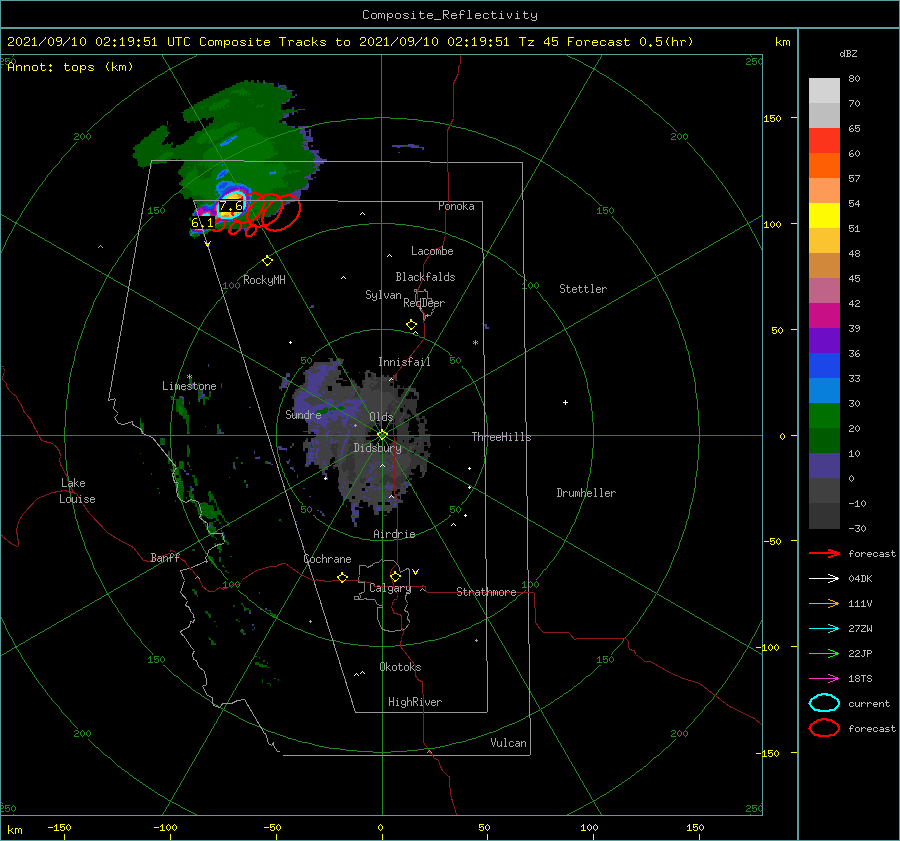
Task: Click the white 04DK arrow in legend
Action: (x=824, y=579)
